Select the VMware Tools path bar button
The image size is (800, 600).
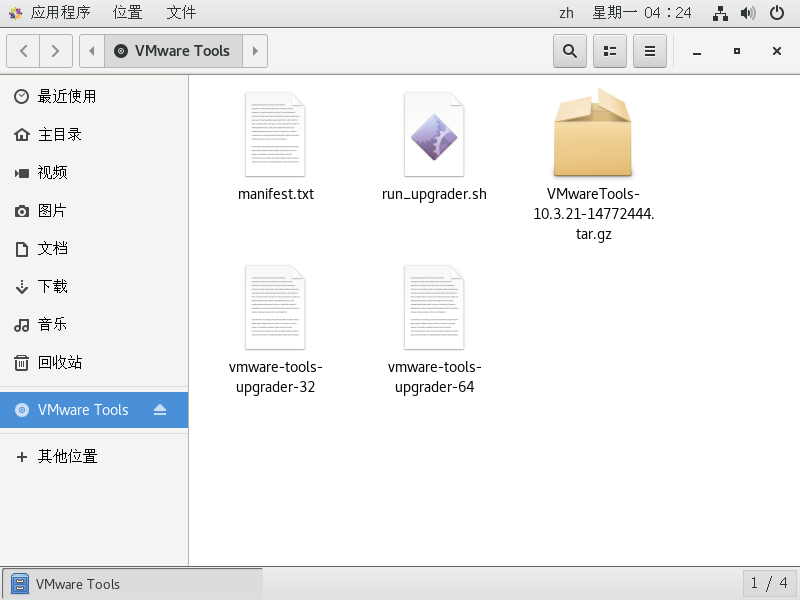[173, 51]
